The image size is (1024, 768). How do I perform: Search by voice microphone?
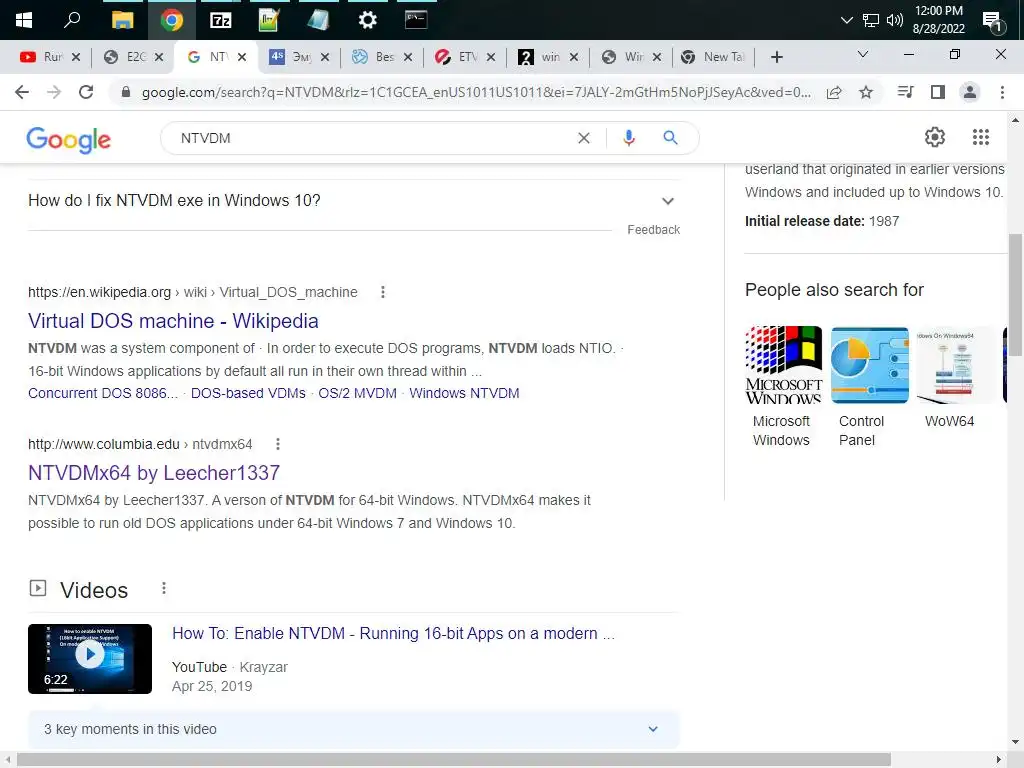tap(628, 138)
